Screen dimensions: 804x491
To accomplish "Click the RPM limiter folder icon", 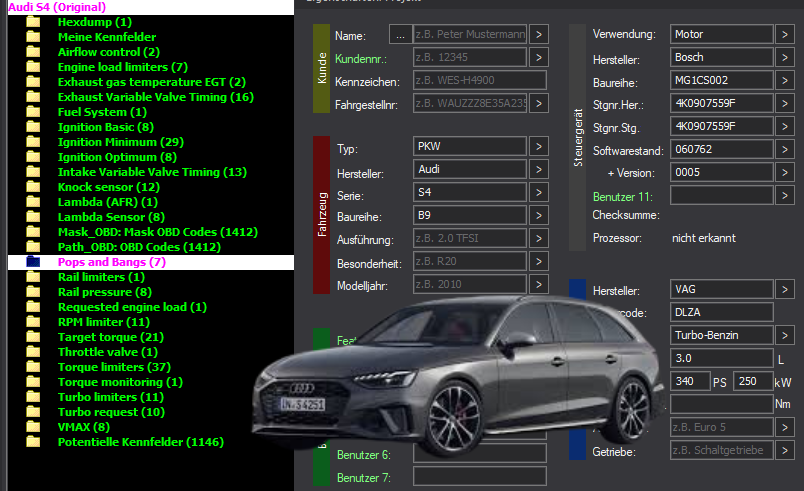I will pyautogui.click(x=33, y=322).
